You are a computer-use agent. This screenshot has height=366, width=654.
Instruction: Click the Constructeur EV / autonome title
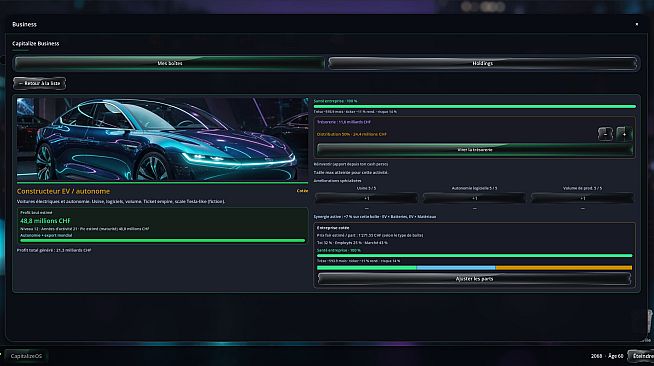pyautogui.click(x=63, y=191)
